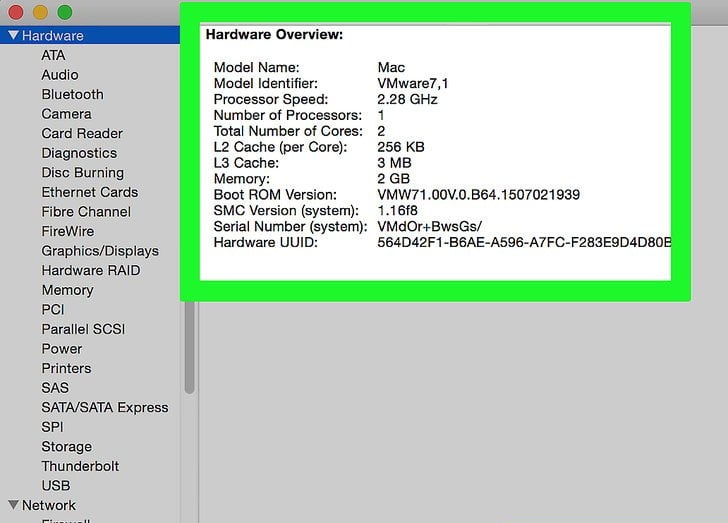Select SPI in the sidebar
This screenshot has height=523, width=728.
pyautogui.click(x=52, y=427)
